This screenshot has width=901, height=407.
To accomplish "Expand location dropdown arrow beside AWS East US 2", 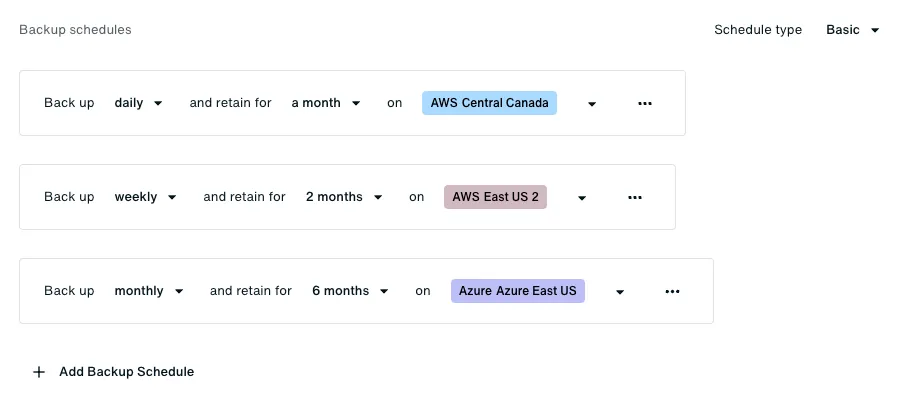I will coord(582,198).
